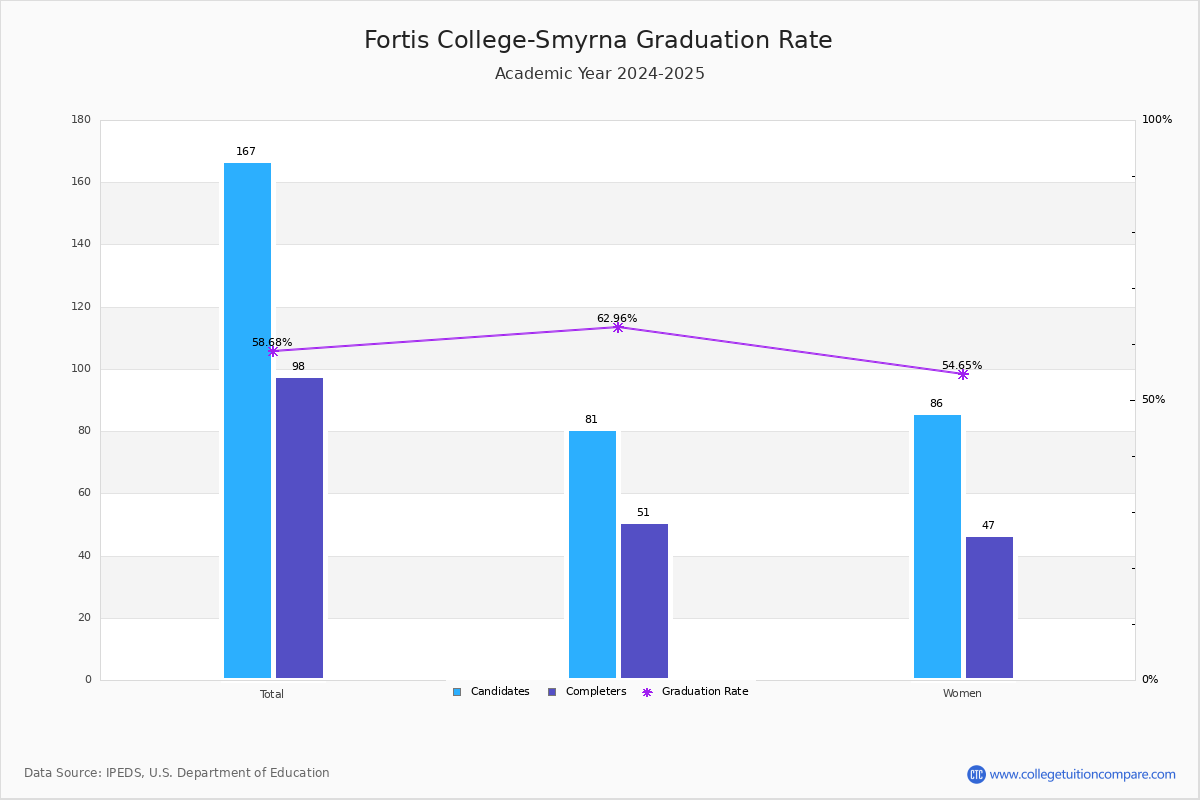Click the Women x-axis category label

(x=962, y=694)
